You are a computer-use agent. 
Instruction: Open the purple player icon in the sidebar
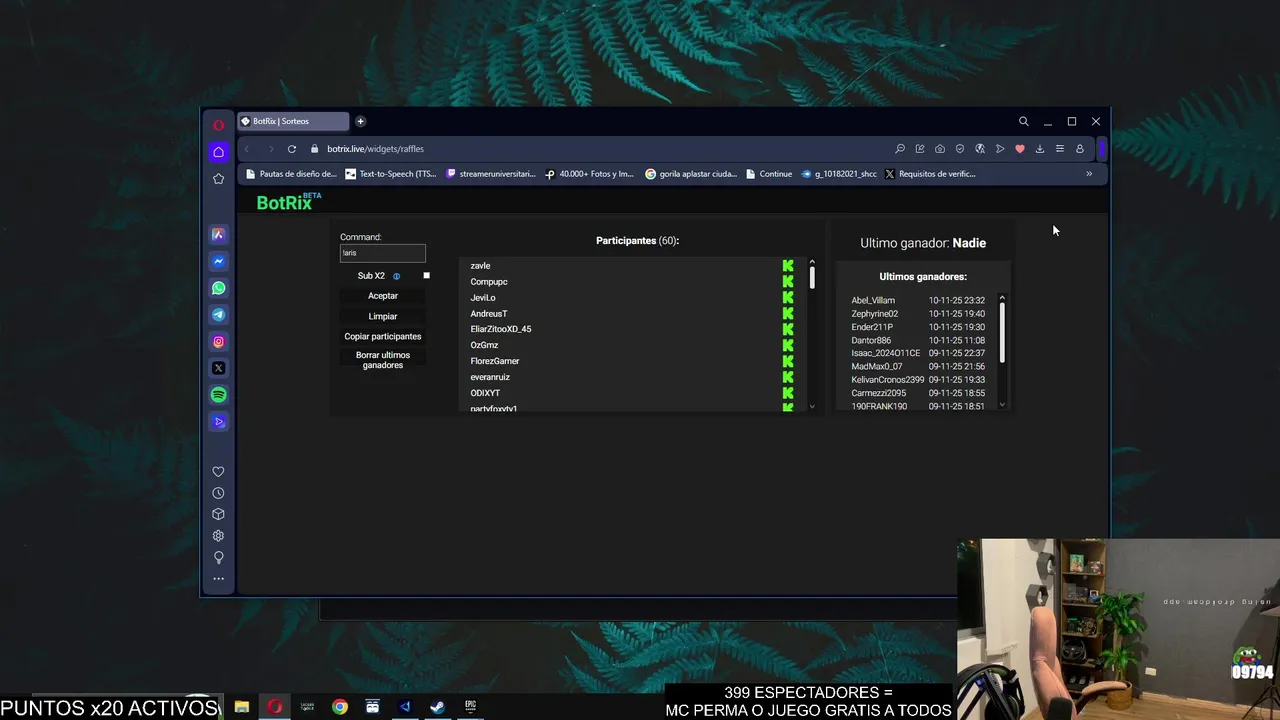point(218,422)
